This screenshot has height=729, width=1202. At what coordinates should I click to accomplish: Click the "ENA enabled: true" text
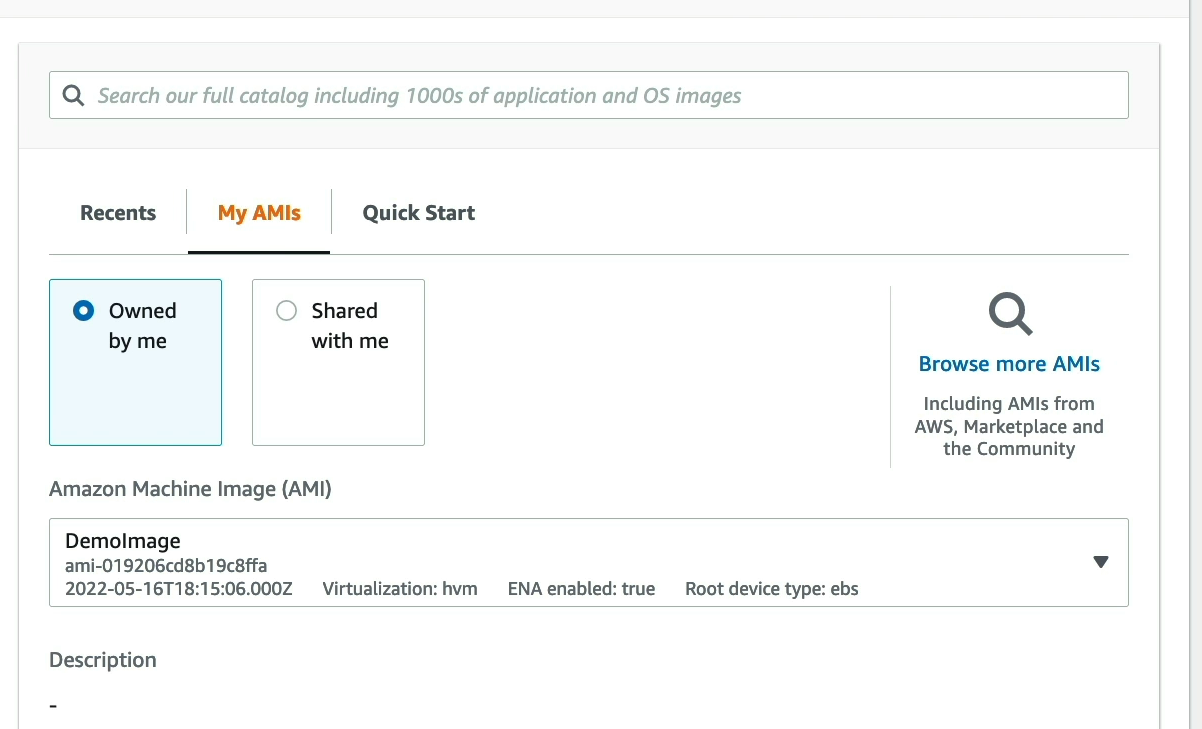(581, 589)
